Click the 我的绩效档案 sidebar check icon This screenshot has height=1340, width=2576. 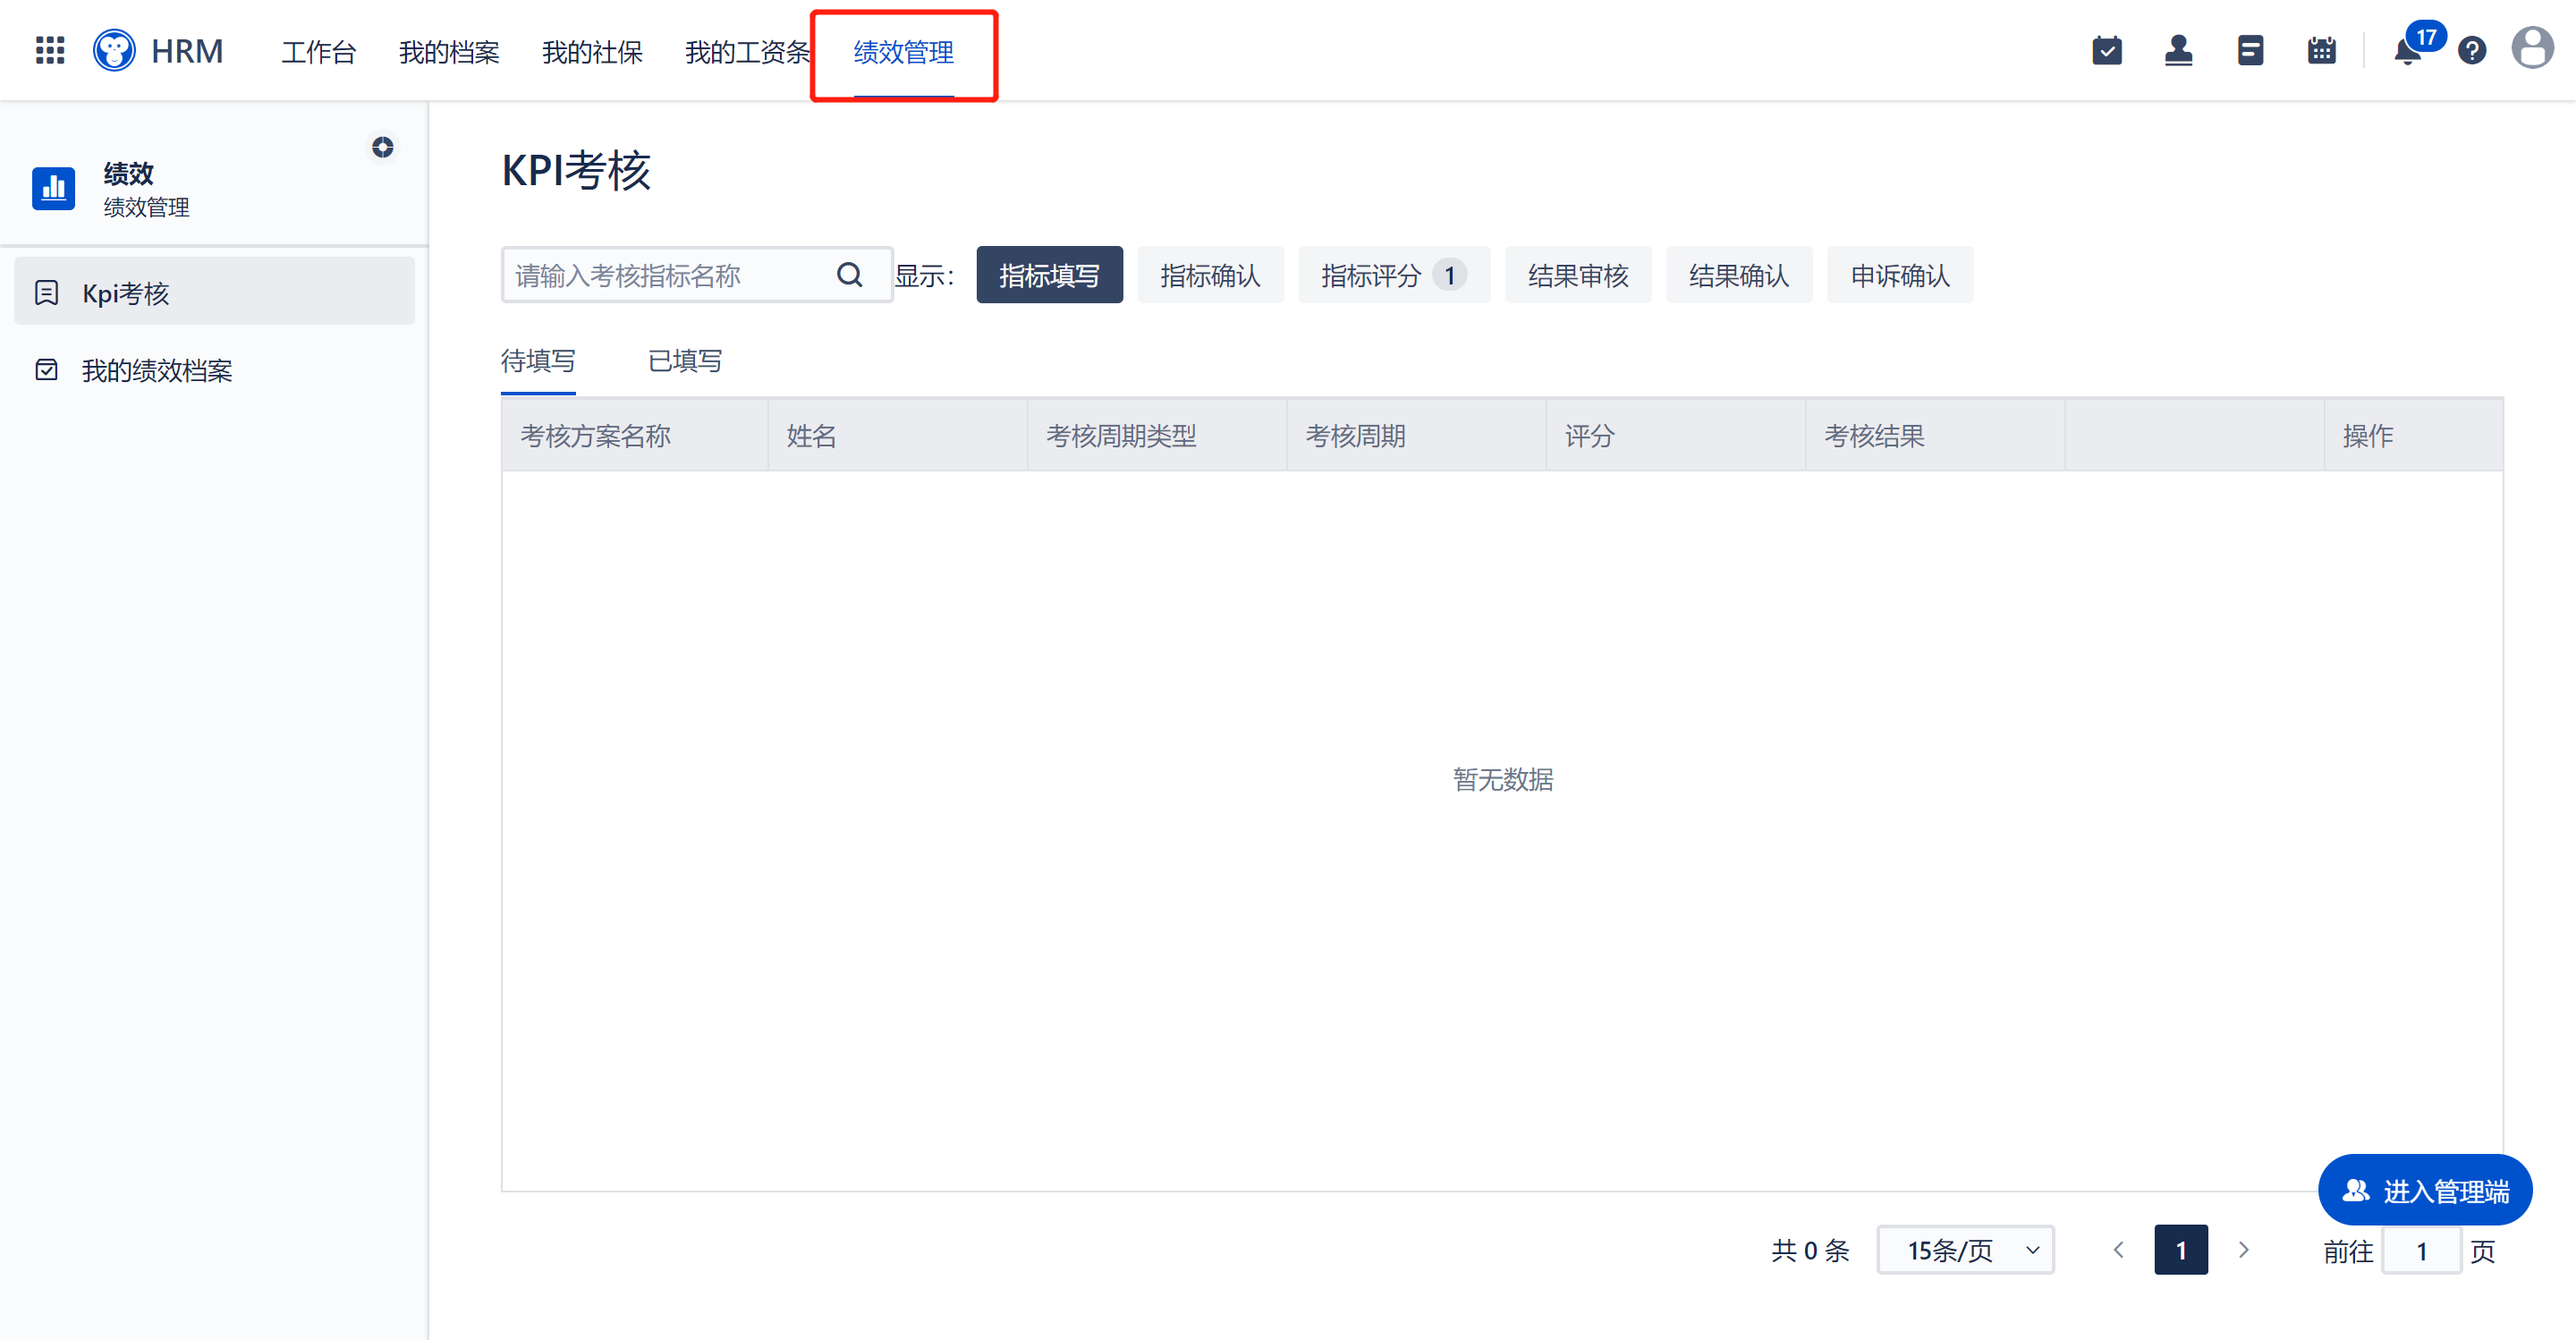coord(46,370)
